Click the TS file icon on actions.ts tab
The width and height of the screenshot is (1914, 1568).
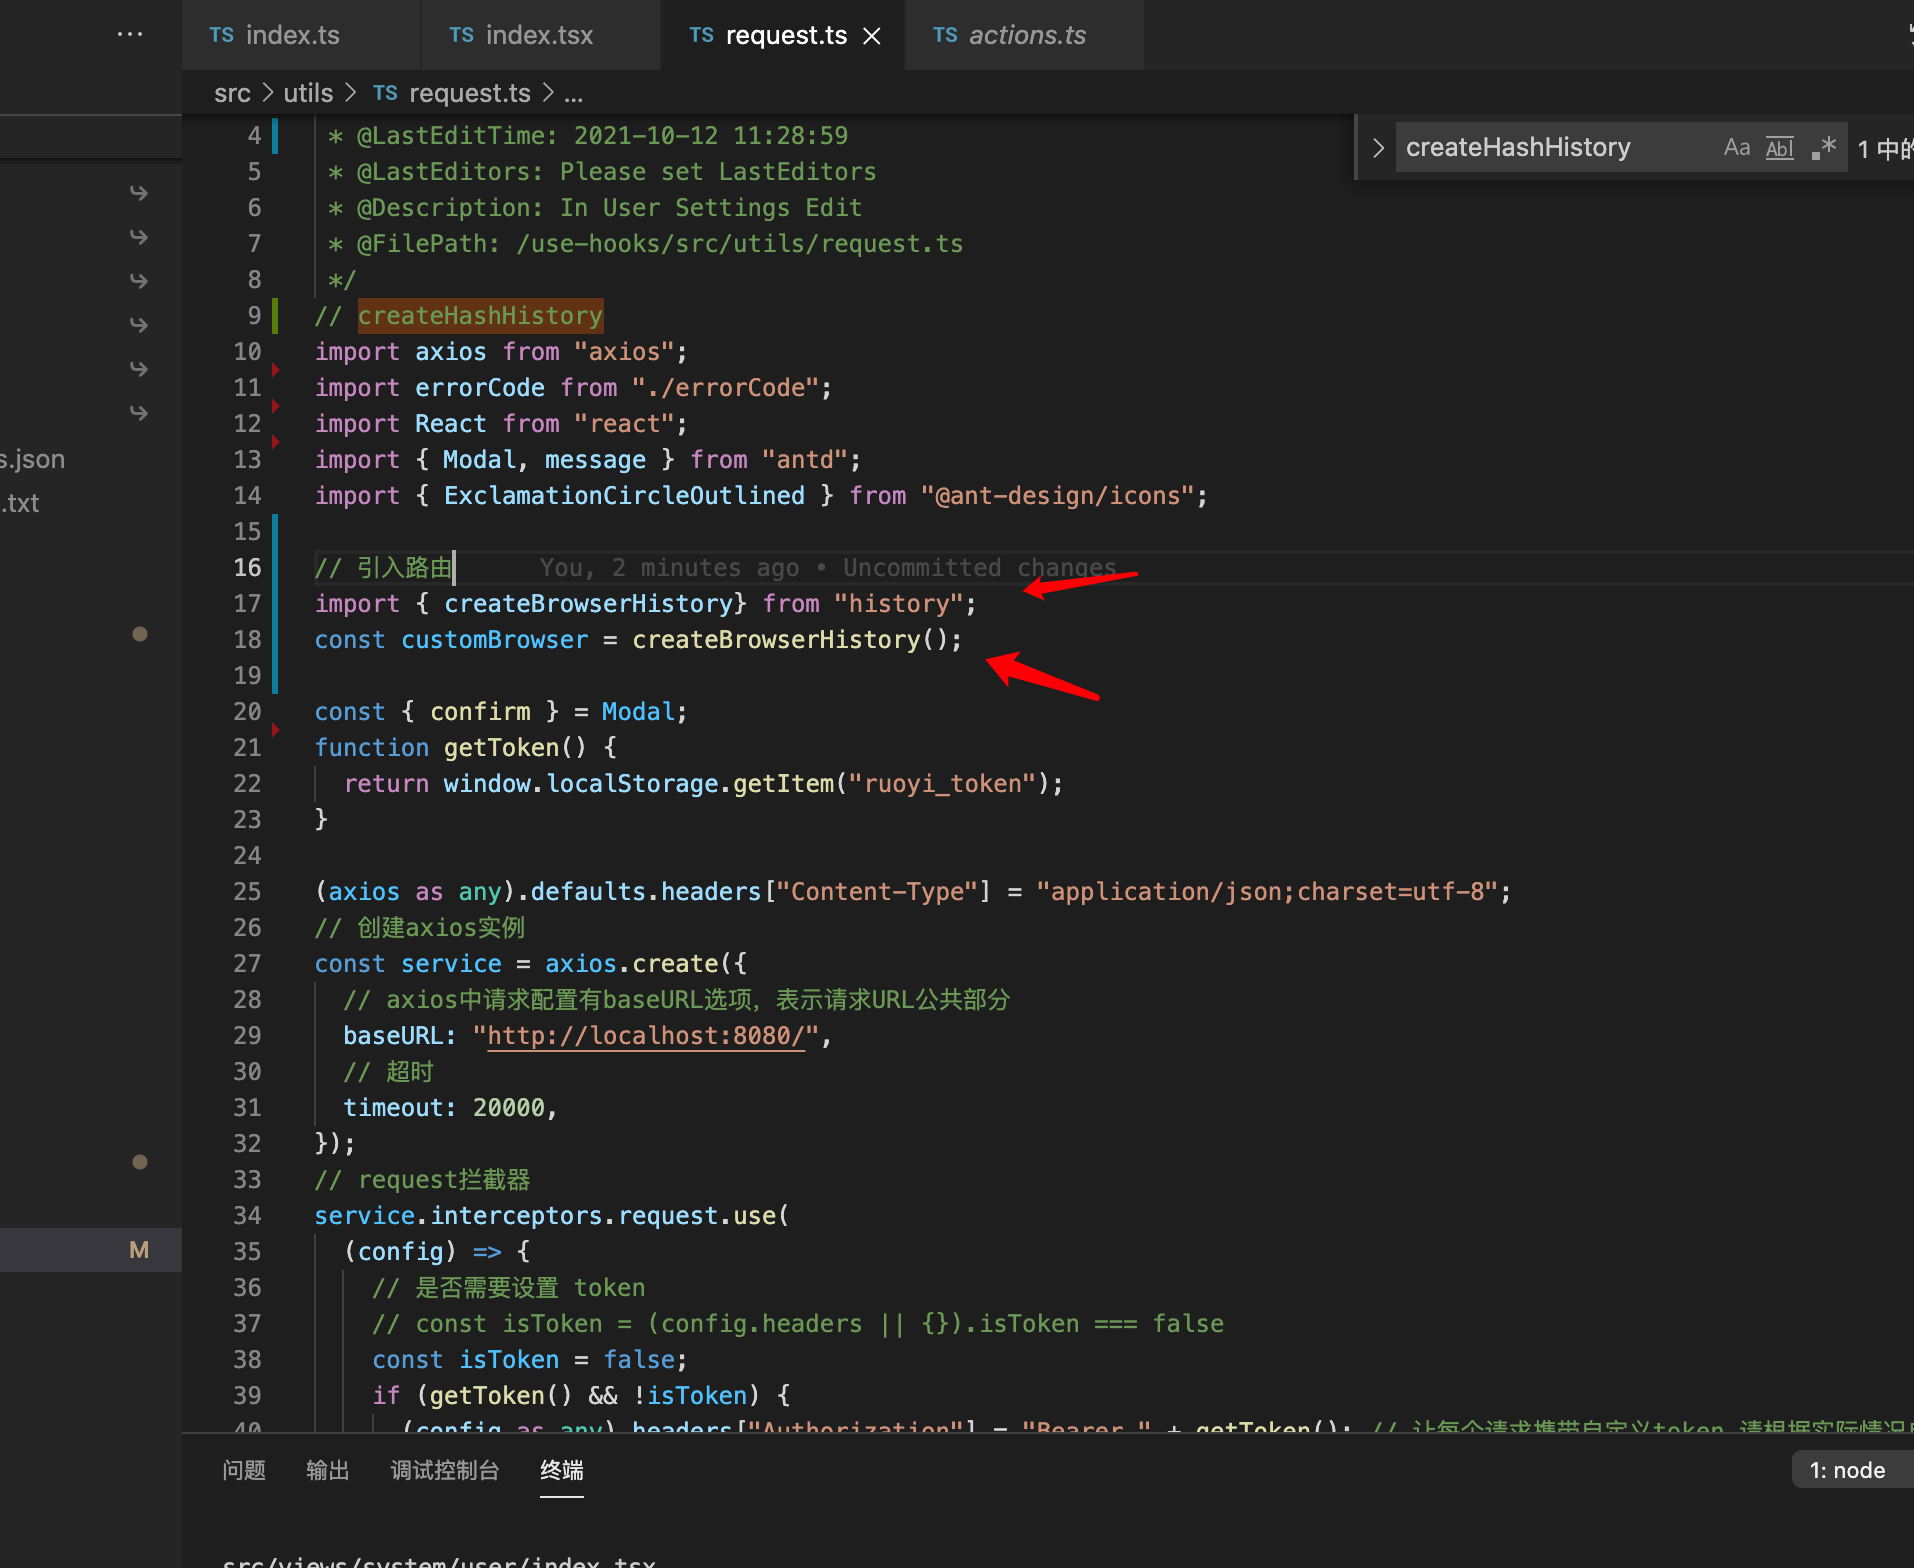point(945,35)
